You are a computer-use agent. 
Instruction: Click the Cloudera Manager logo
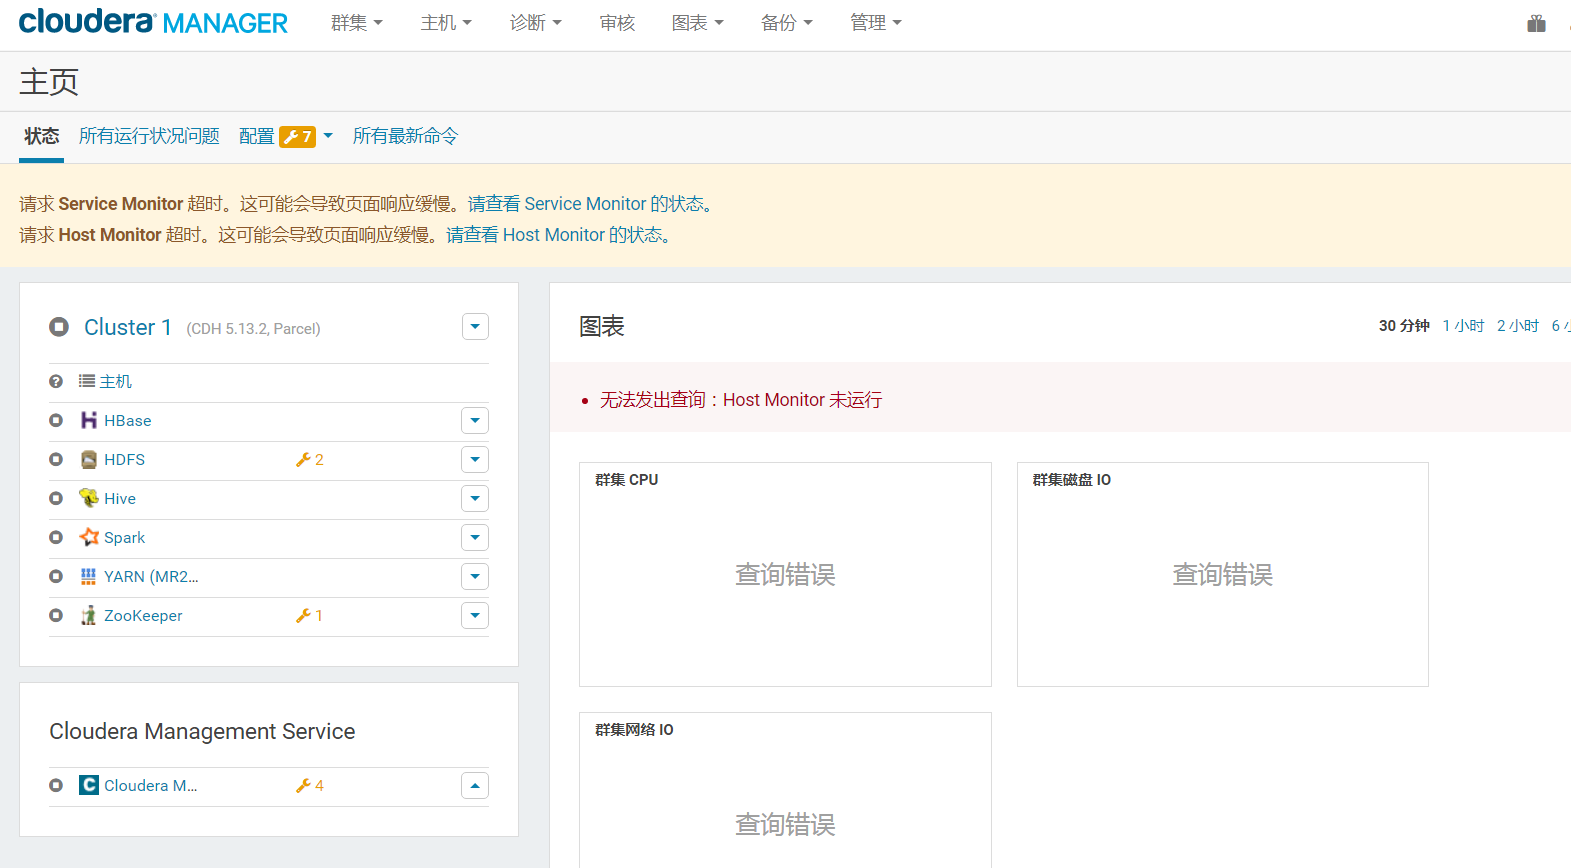153,22
